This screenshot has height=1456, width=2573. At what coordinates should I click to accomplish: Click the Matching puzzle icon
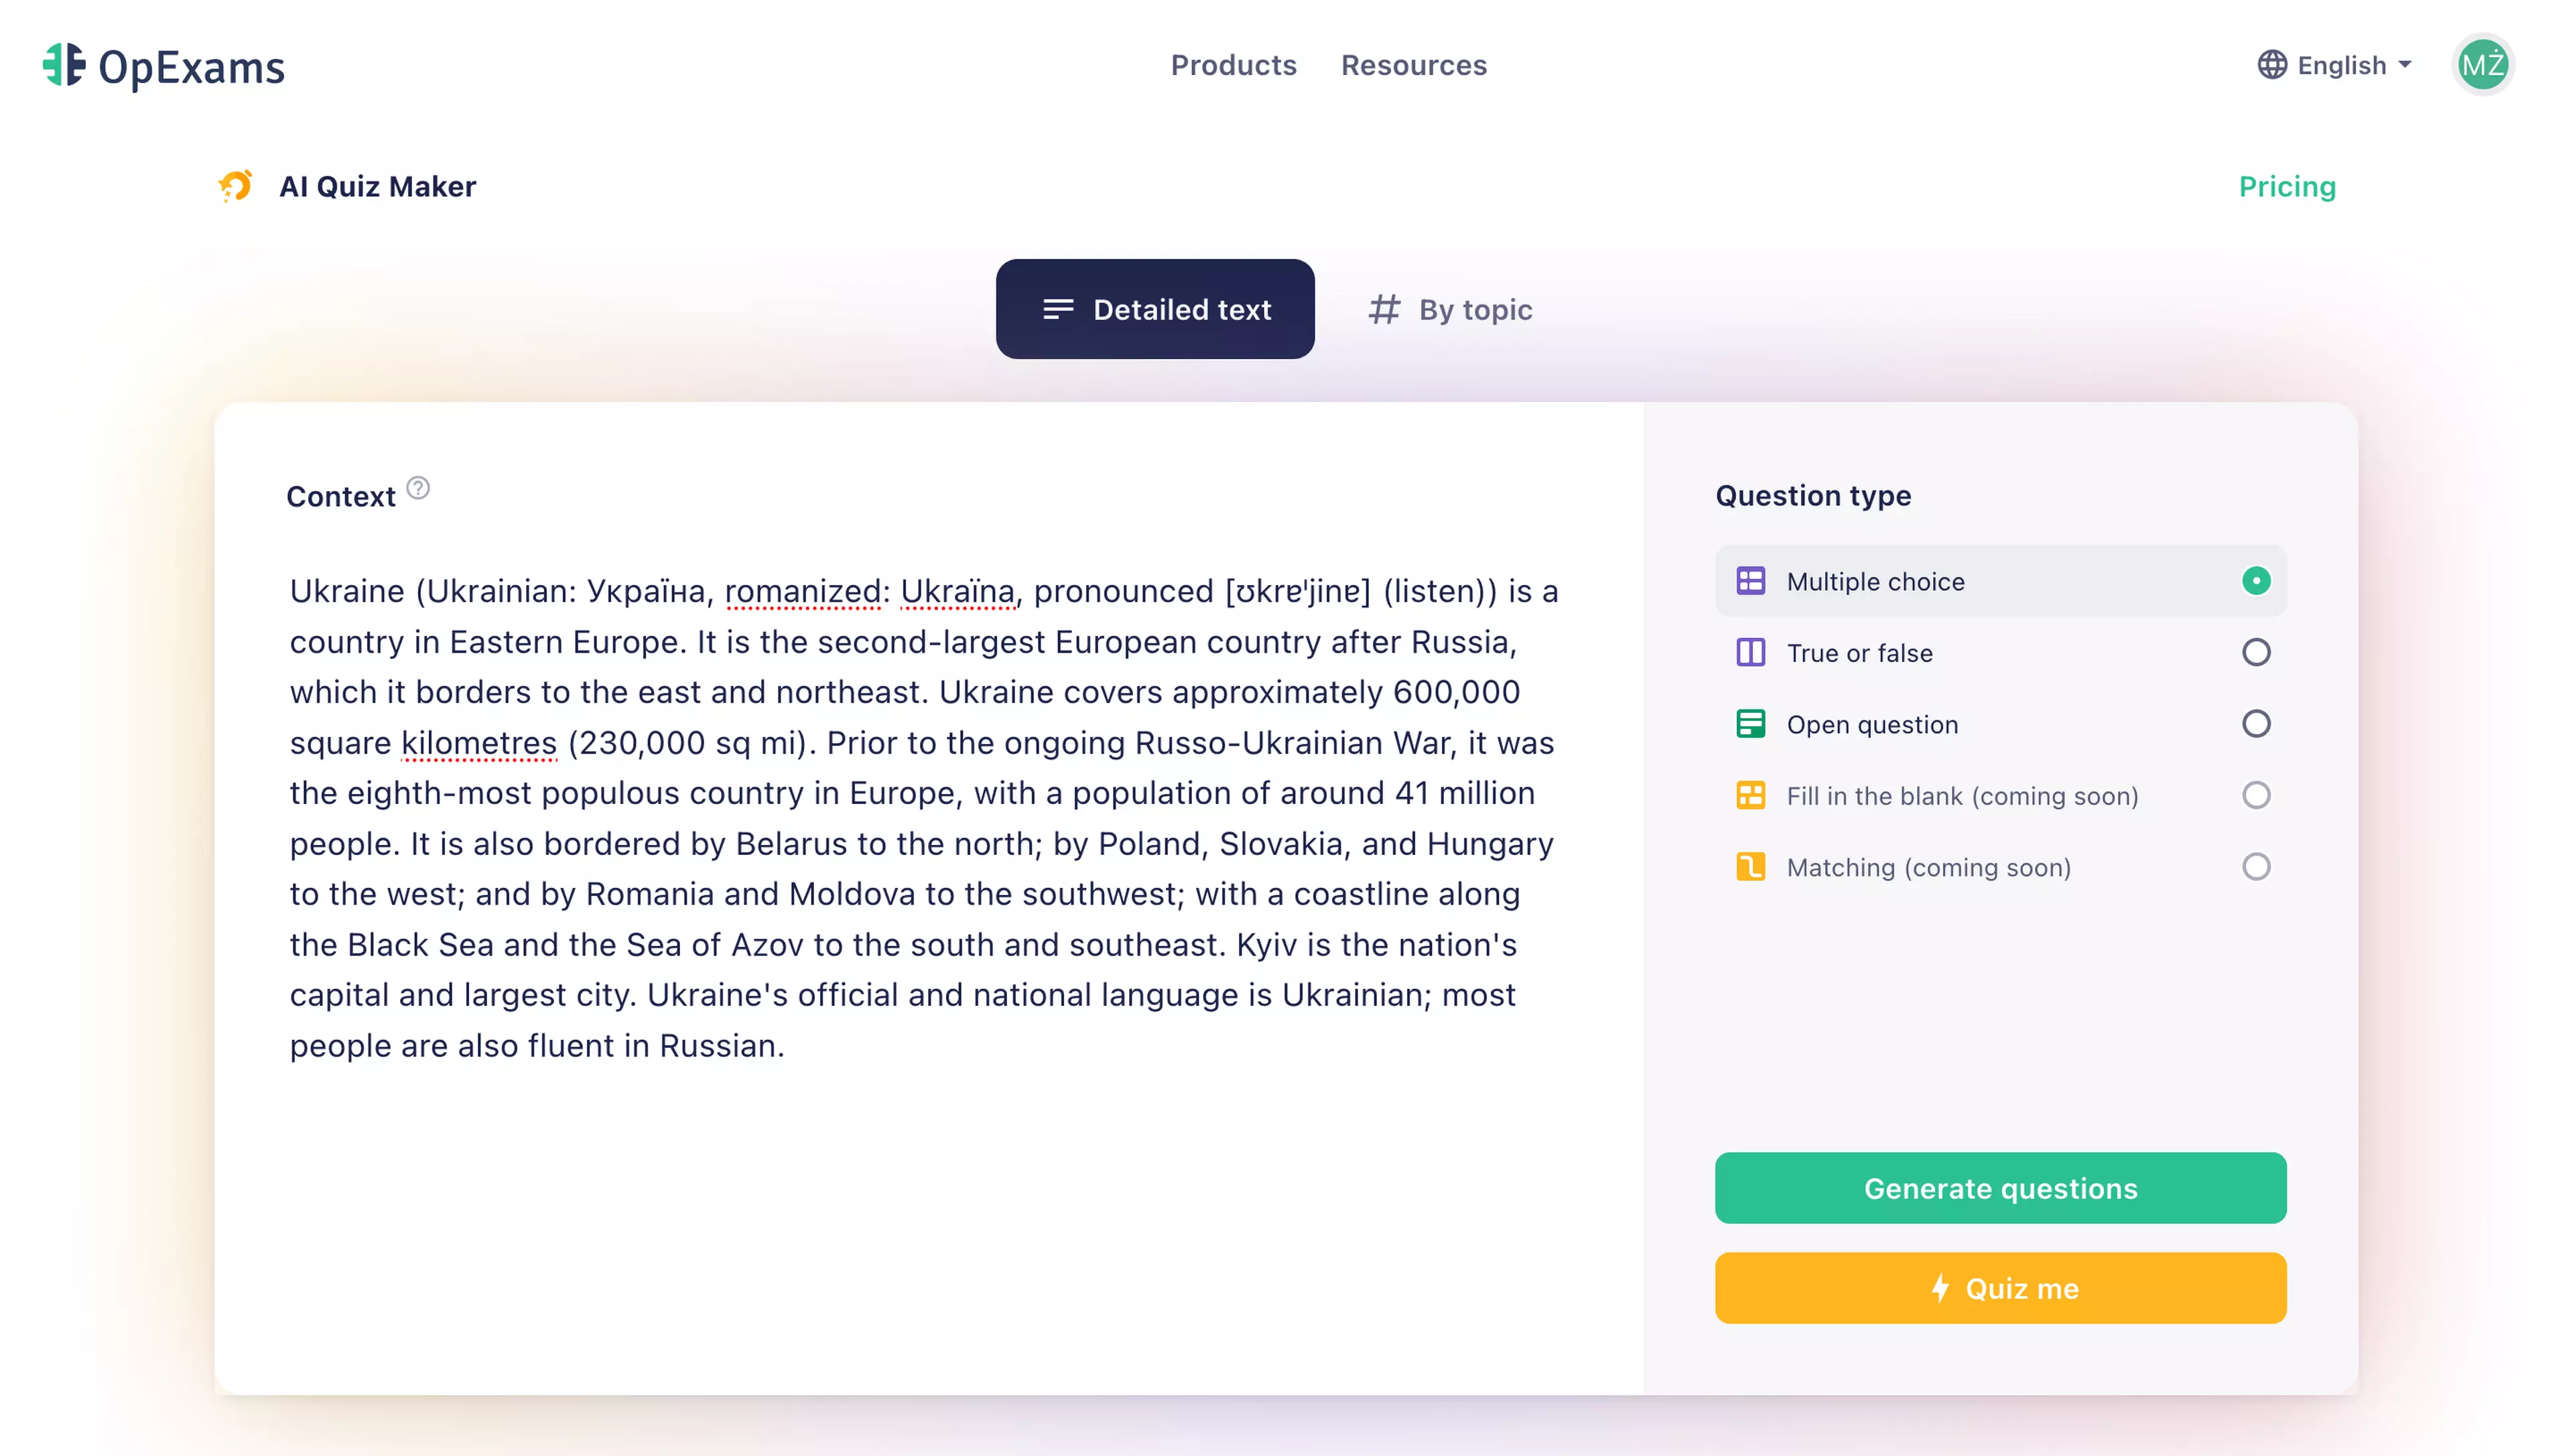pyautogui.click(x=1751, y=867)
